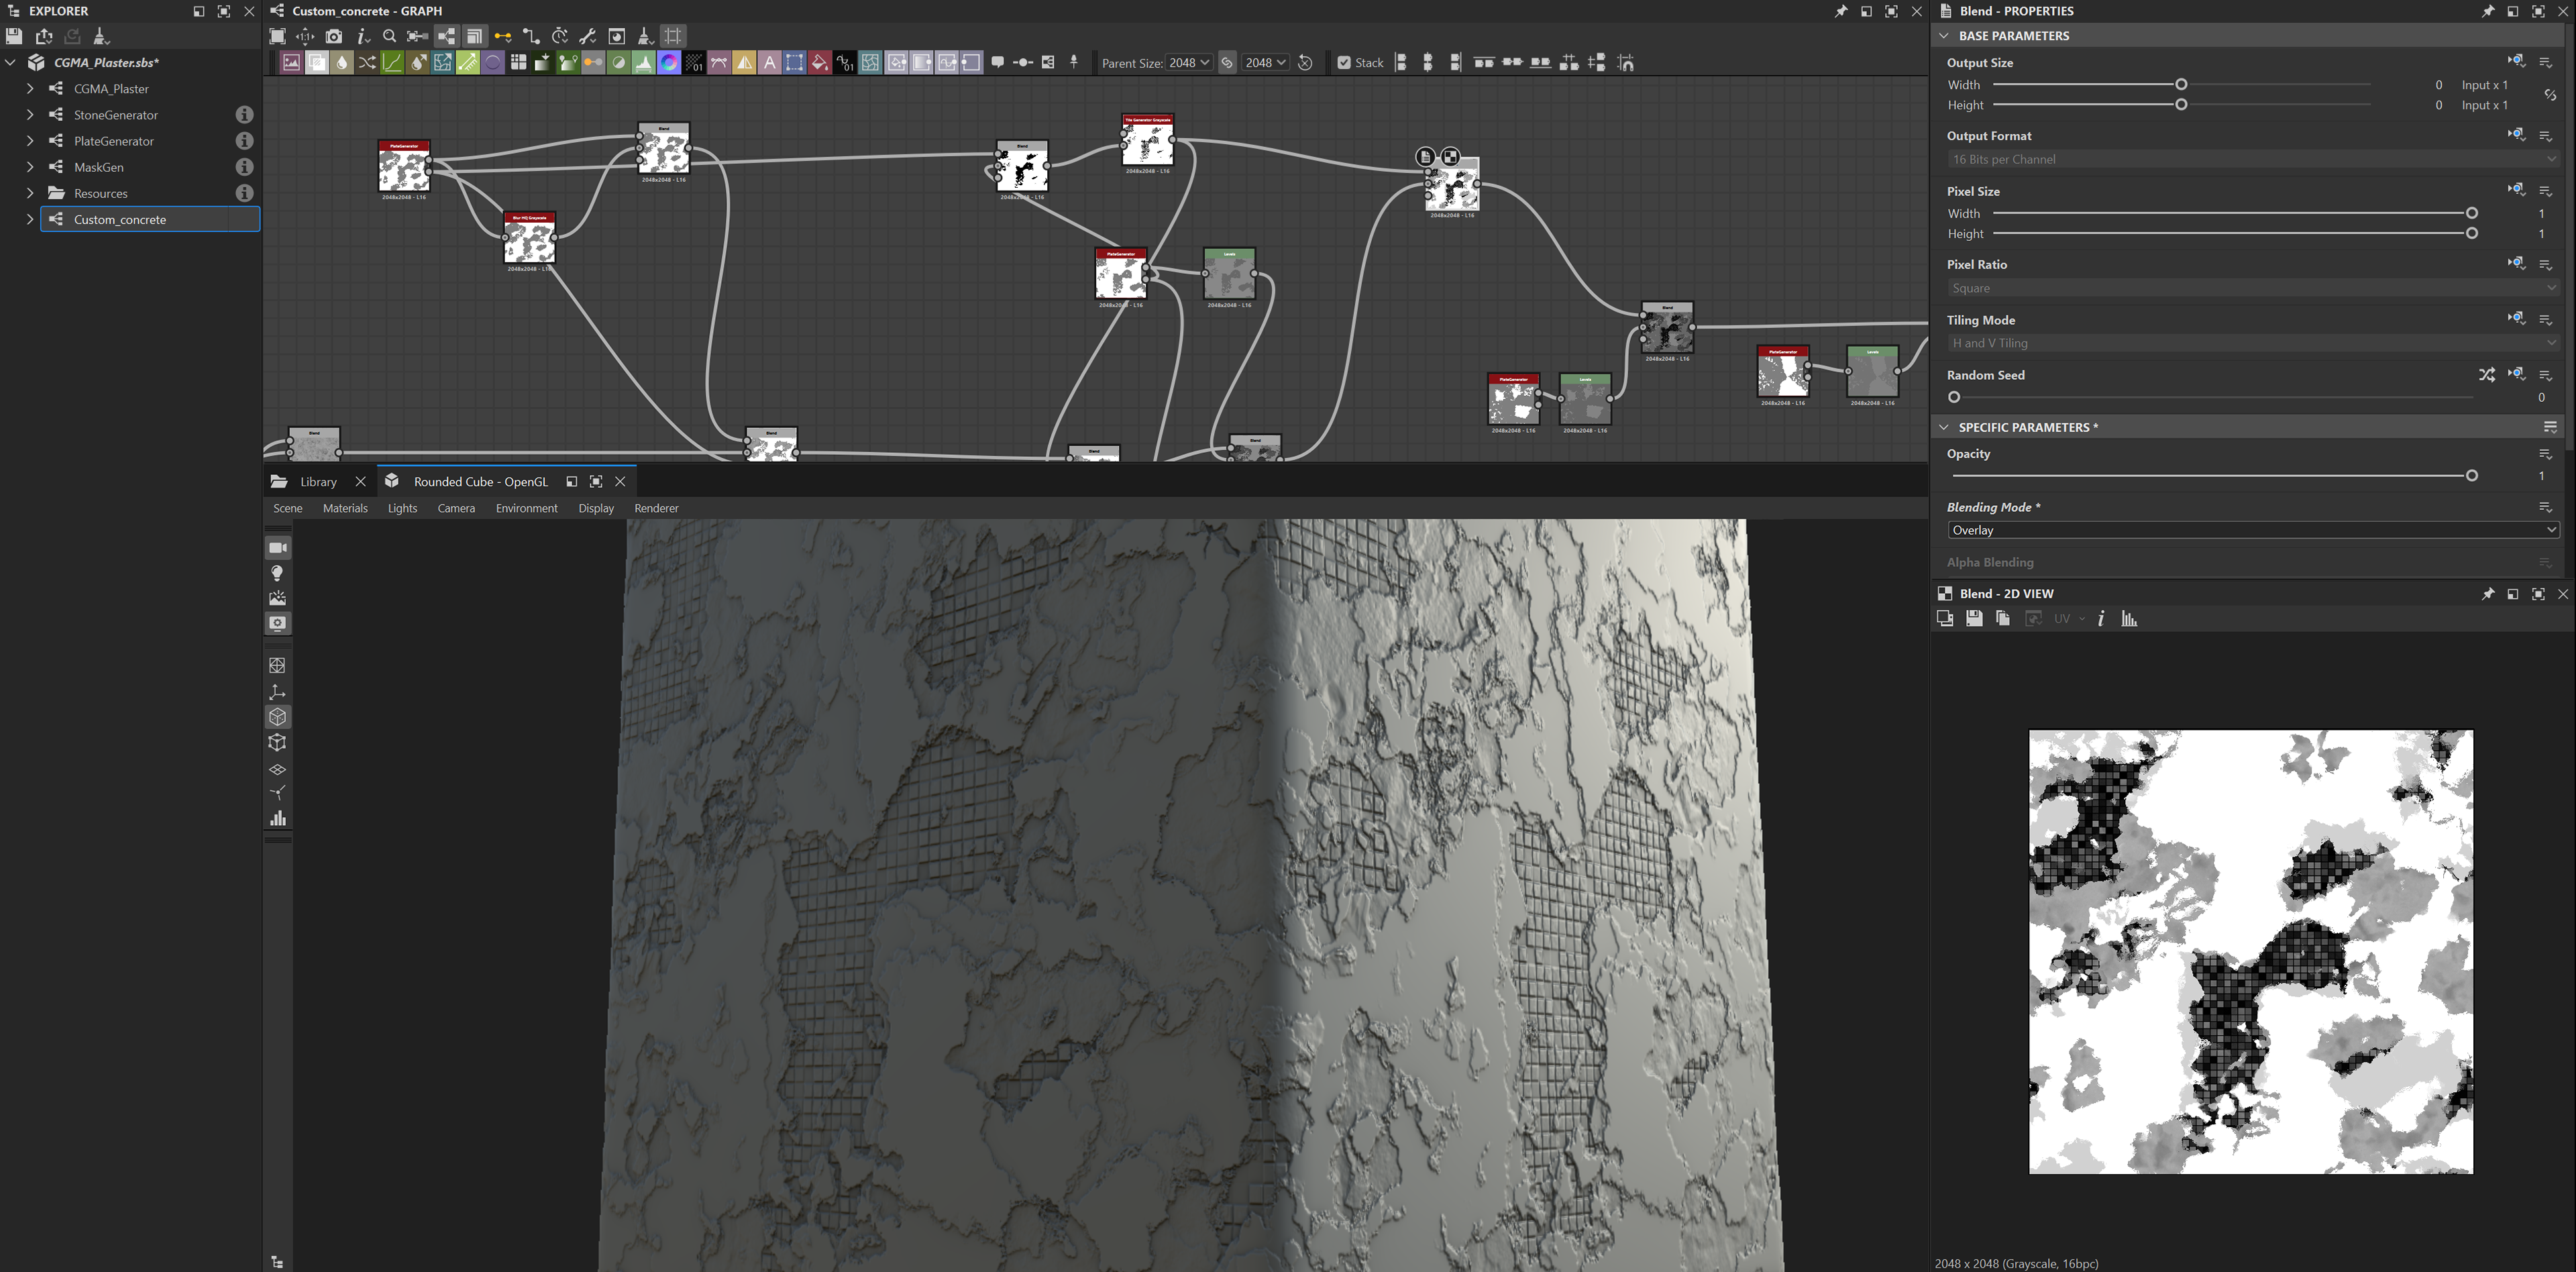2576x1272 pixels.
Task: Open the Environment menu in 3D view
Action: [x=526, y=508]
